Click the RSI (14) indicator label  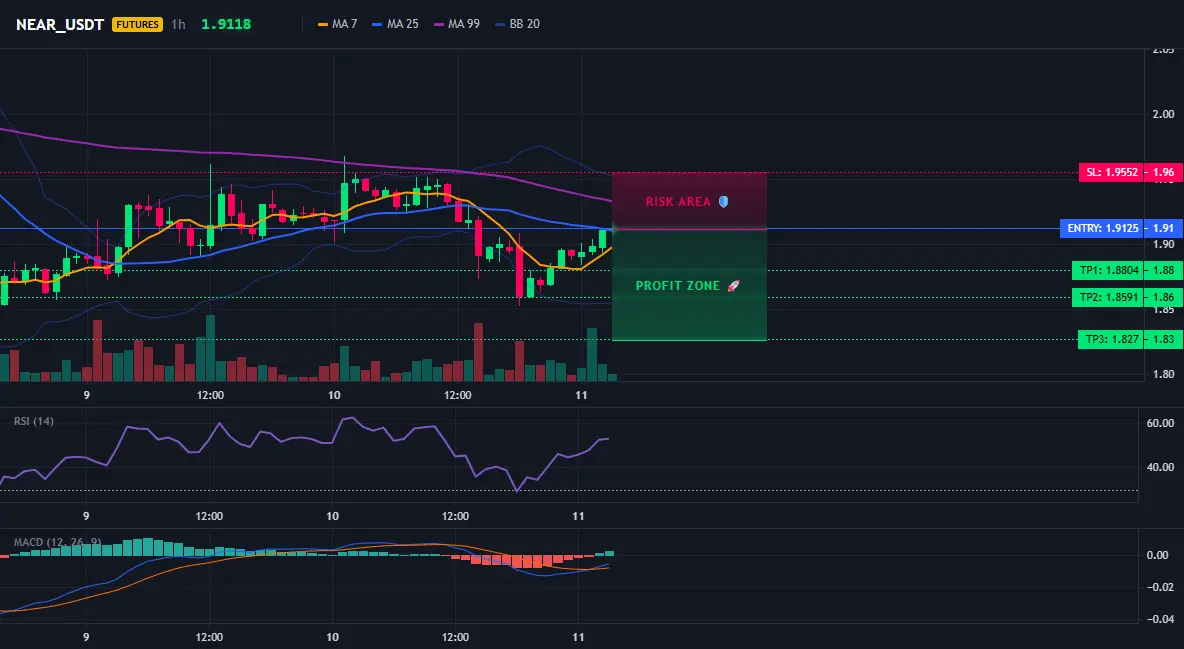point(34,421)
